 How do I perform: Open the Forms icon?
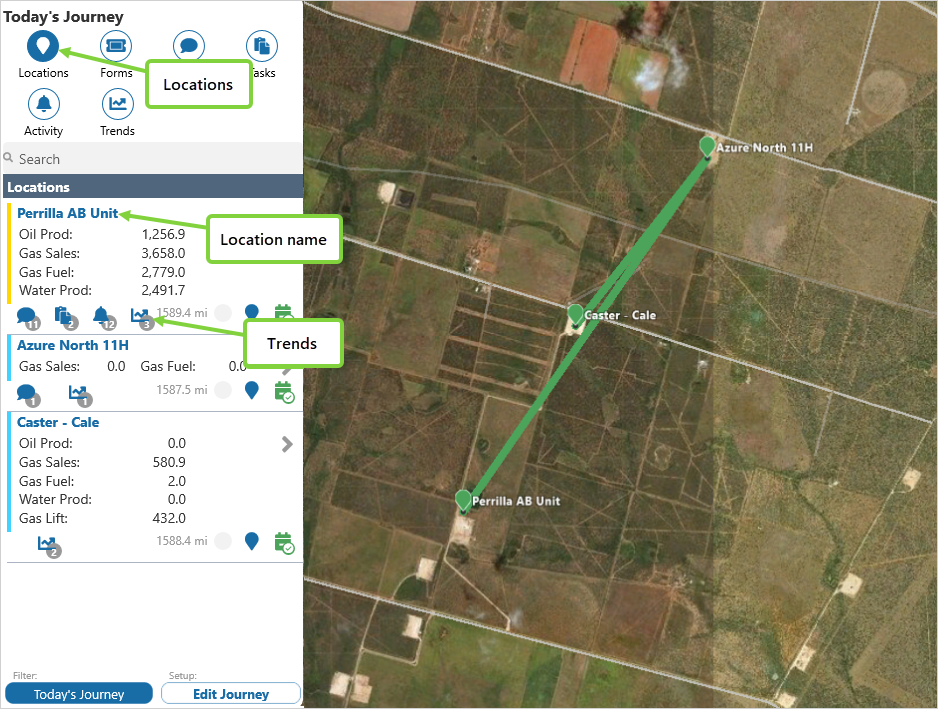coord(115,46)
